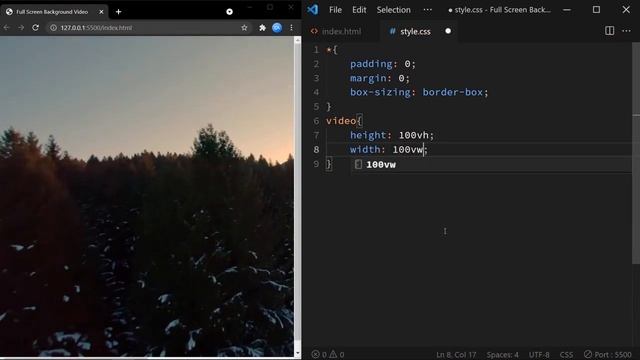Change indentation via Spaces: 4

tap(502, 354)
